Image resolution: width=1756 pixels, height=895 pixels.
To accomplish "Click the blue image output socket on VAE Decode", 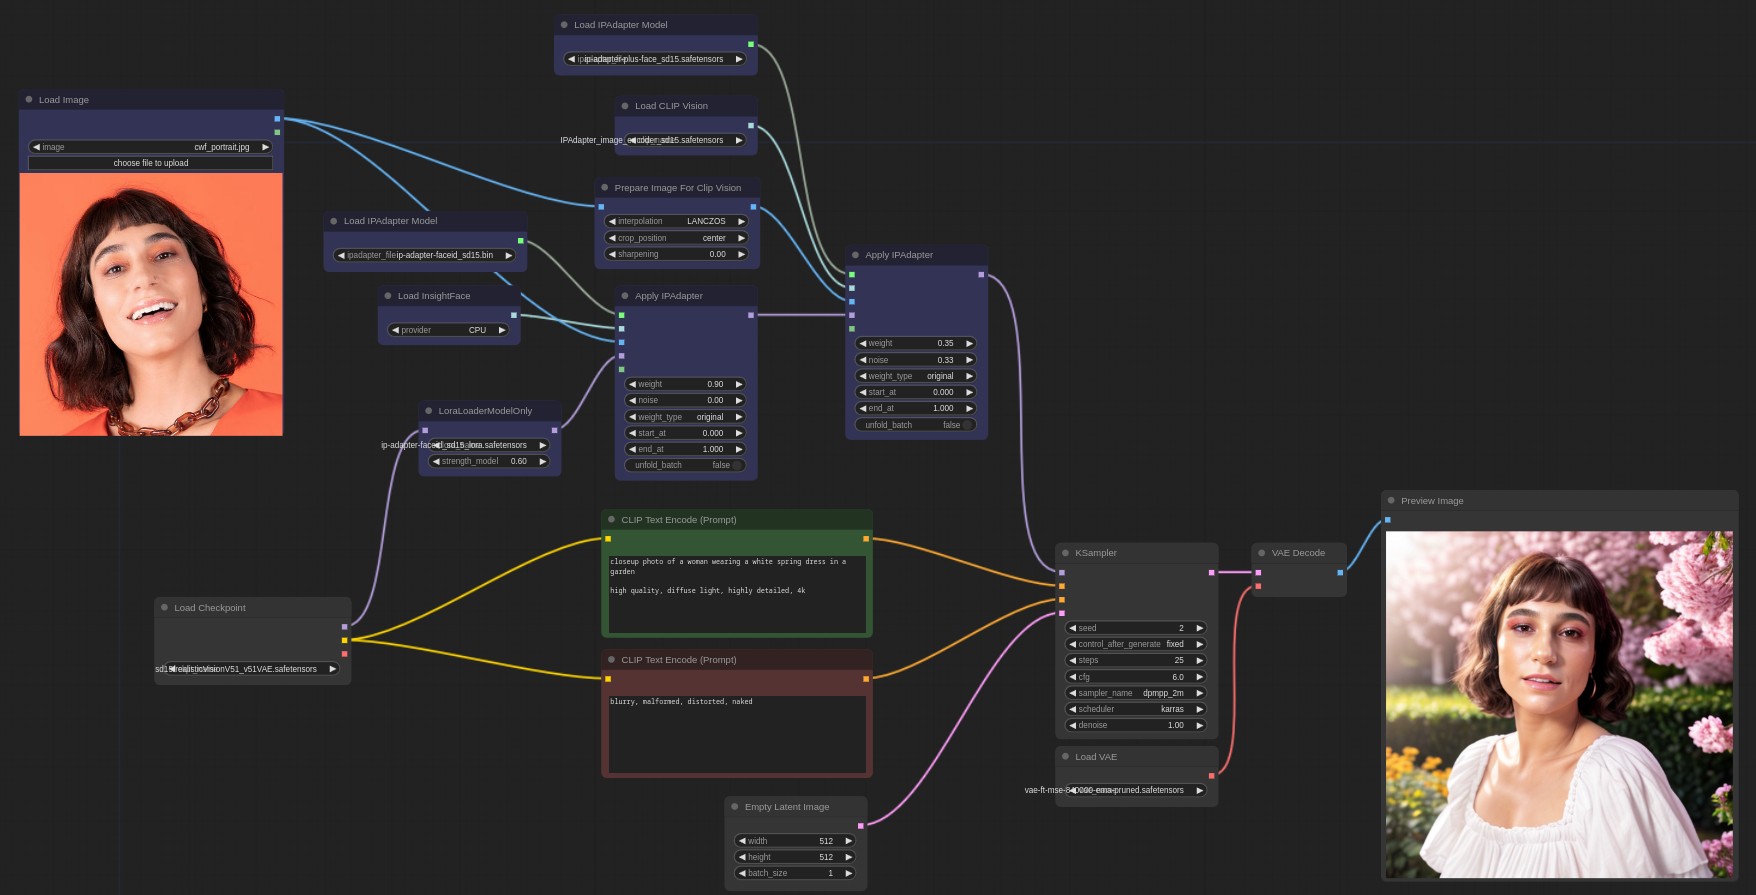I will coord(1340,573).
